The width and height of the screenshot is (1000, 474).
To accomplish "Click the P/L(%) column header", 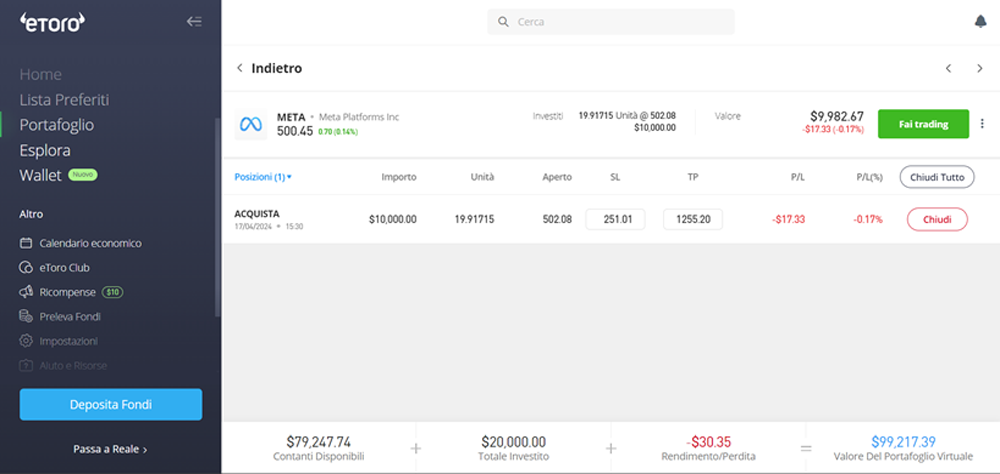I will 869,177.
